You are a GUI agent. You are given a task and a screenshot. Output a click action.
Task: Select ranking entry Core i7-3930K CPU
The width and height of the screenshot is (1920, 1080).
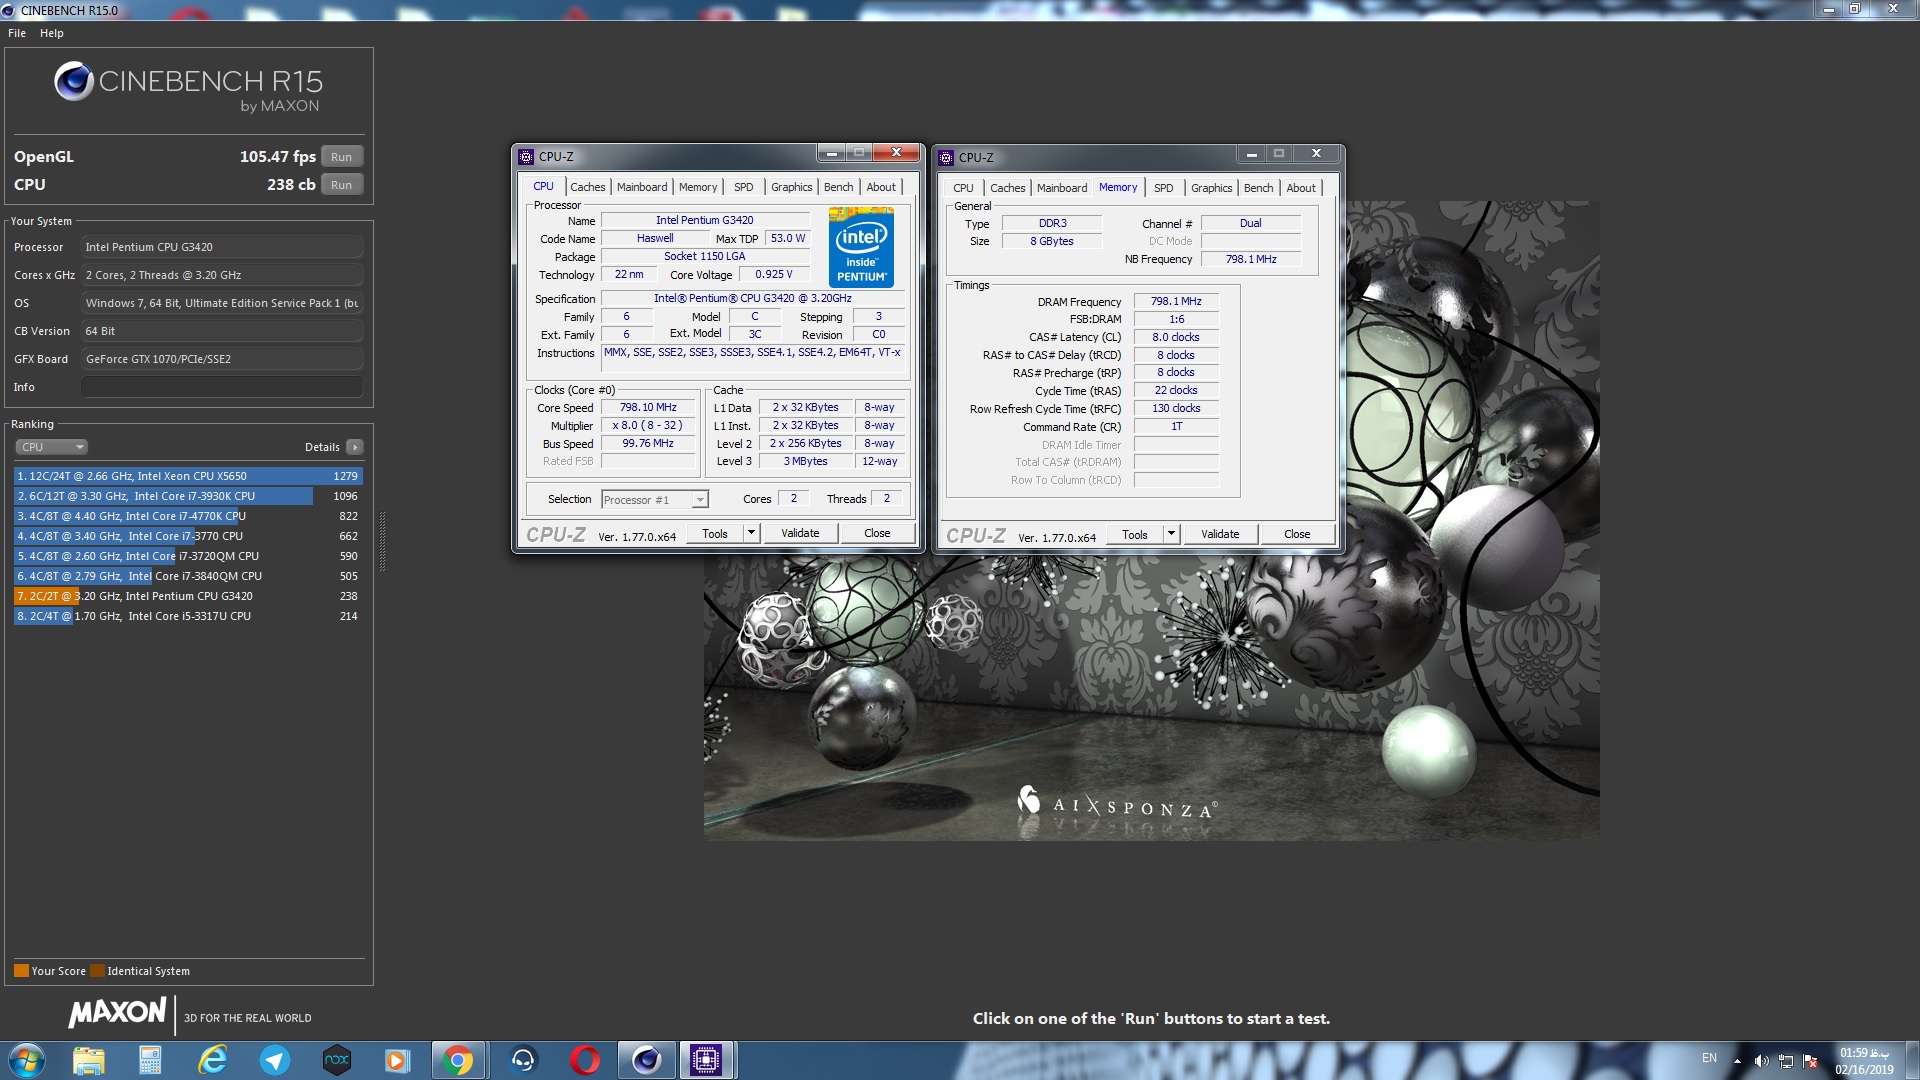point(188,496)
